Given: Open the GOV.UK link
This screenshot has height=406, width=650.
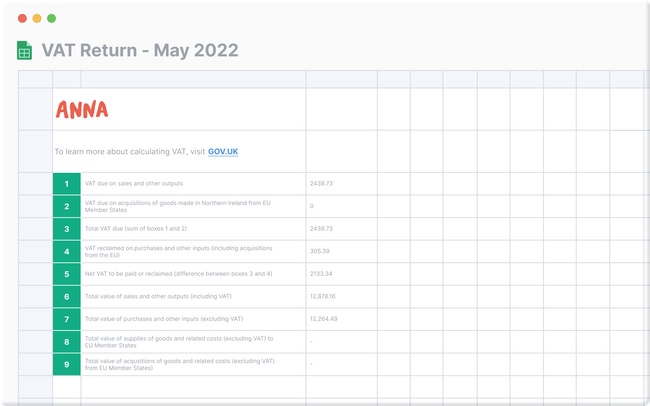Looking at the screenshot, I should (x=223, y=152).
